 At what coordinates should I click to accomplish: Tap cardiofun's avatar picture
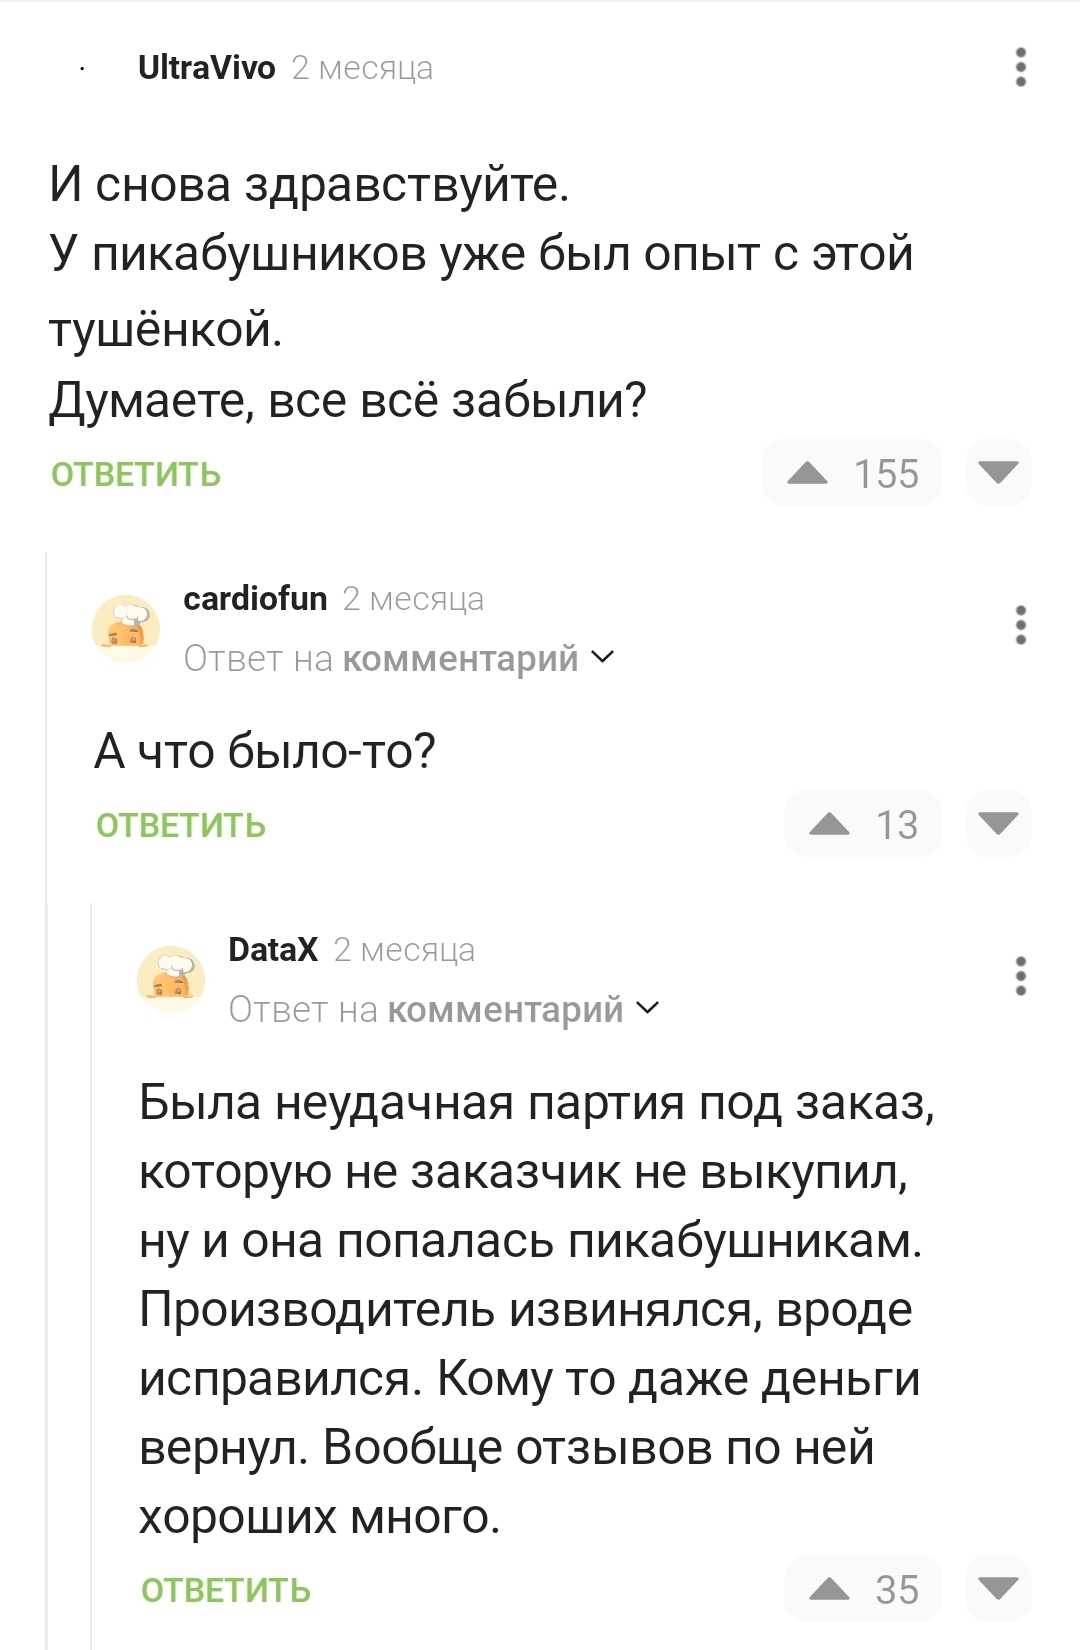tap(126, 628)
